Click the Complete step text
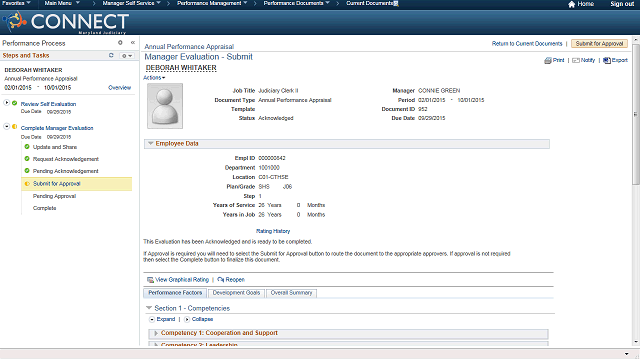Image resolution: width=640 pixels, height=360 pixels. click(44, 208)
